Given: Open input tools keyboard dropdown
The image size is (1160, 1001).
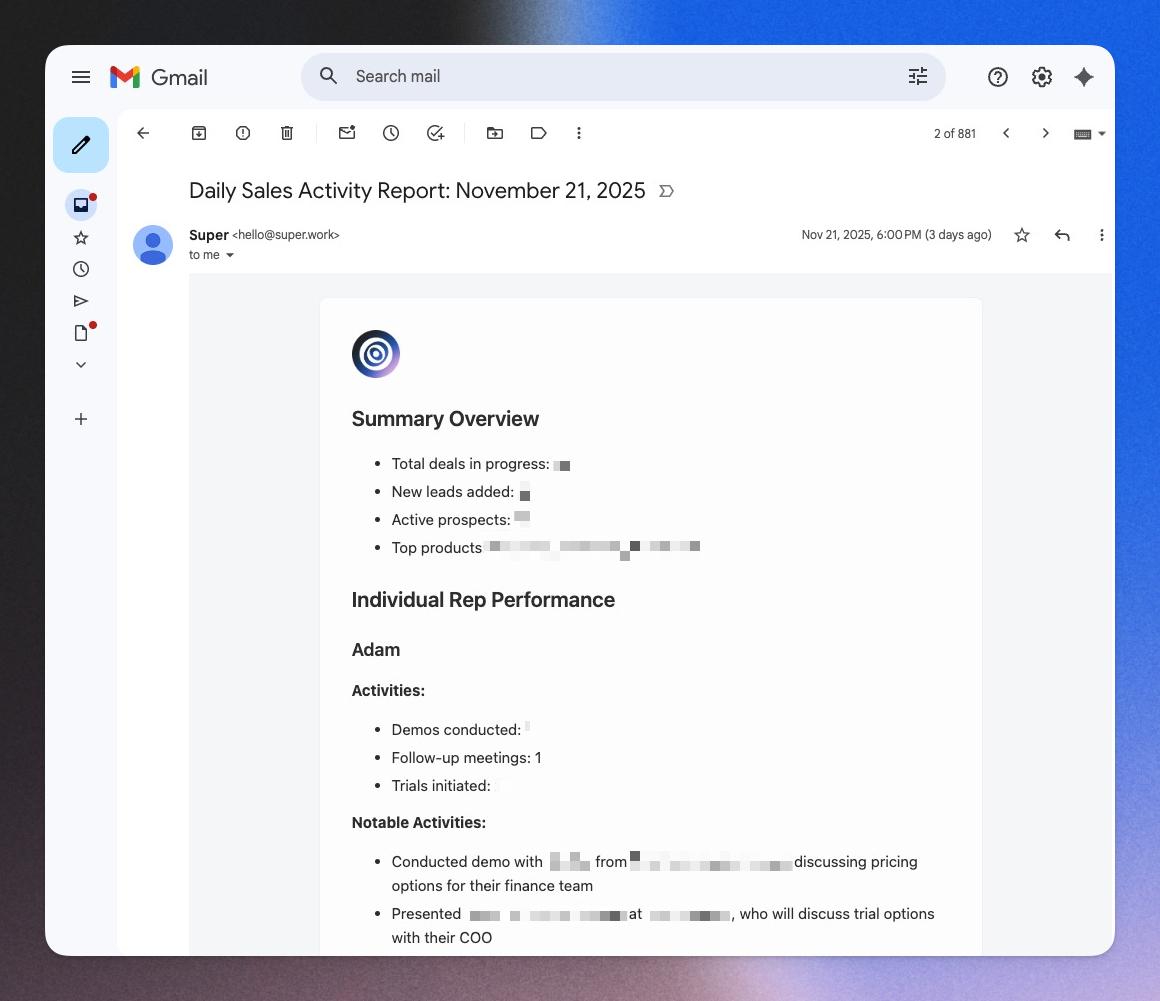Looking at the screenshot, I should click(x=1090, y=134).
